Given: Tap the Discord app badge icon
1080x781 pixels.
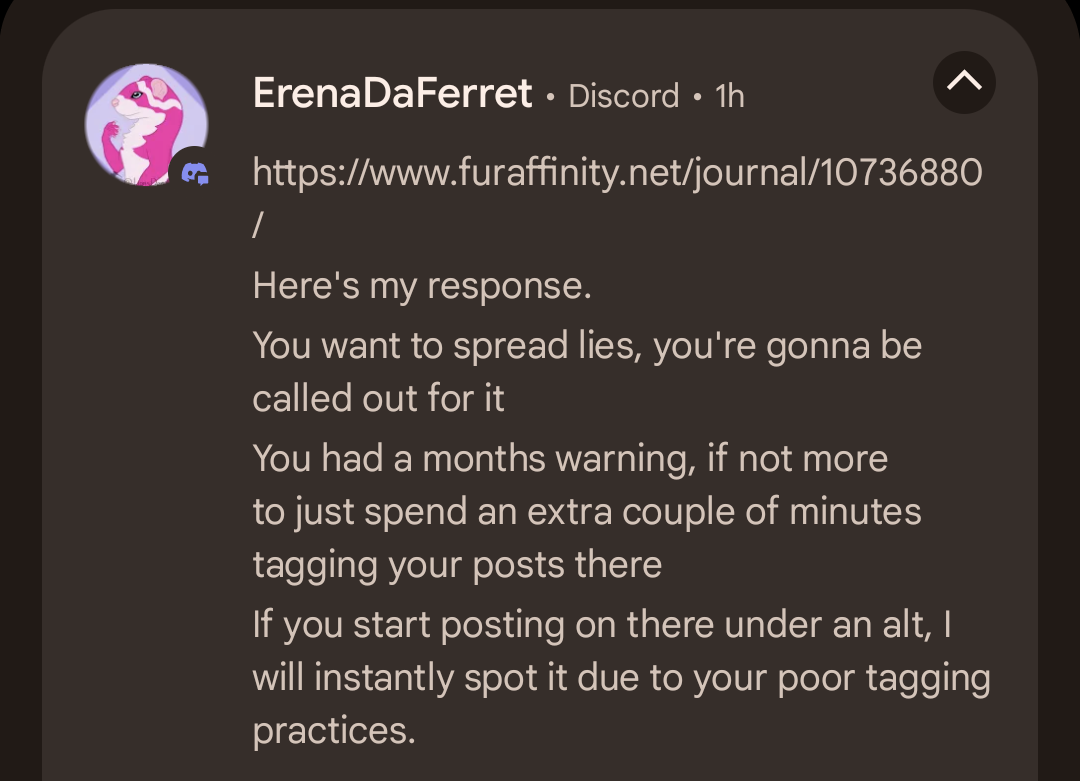Looking at the screenshot, I should click(x=195, y=174).
